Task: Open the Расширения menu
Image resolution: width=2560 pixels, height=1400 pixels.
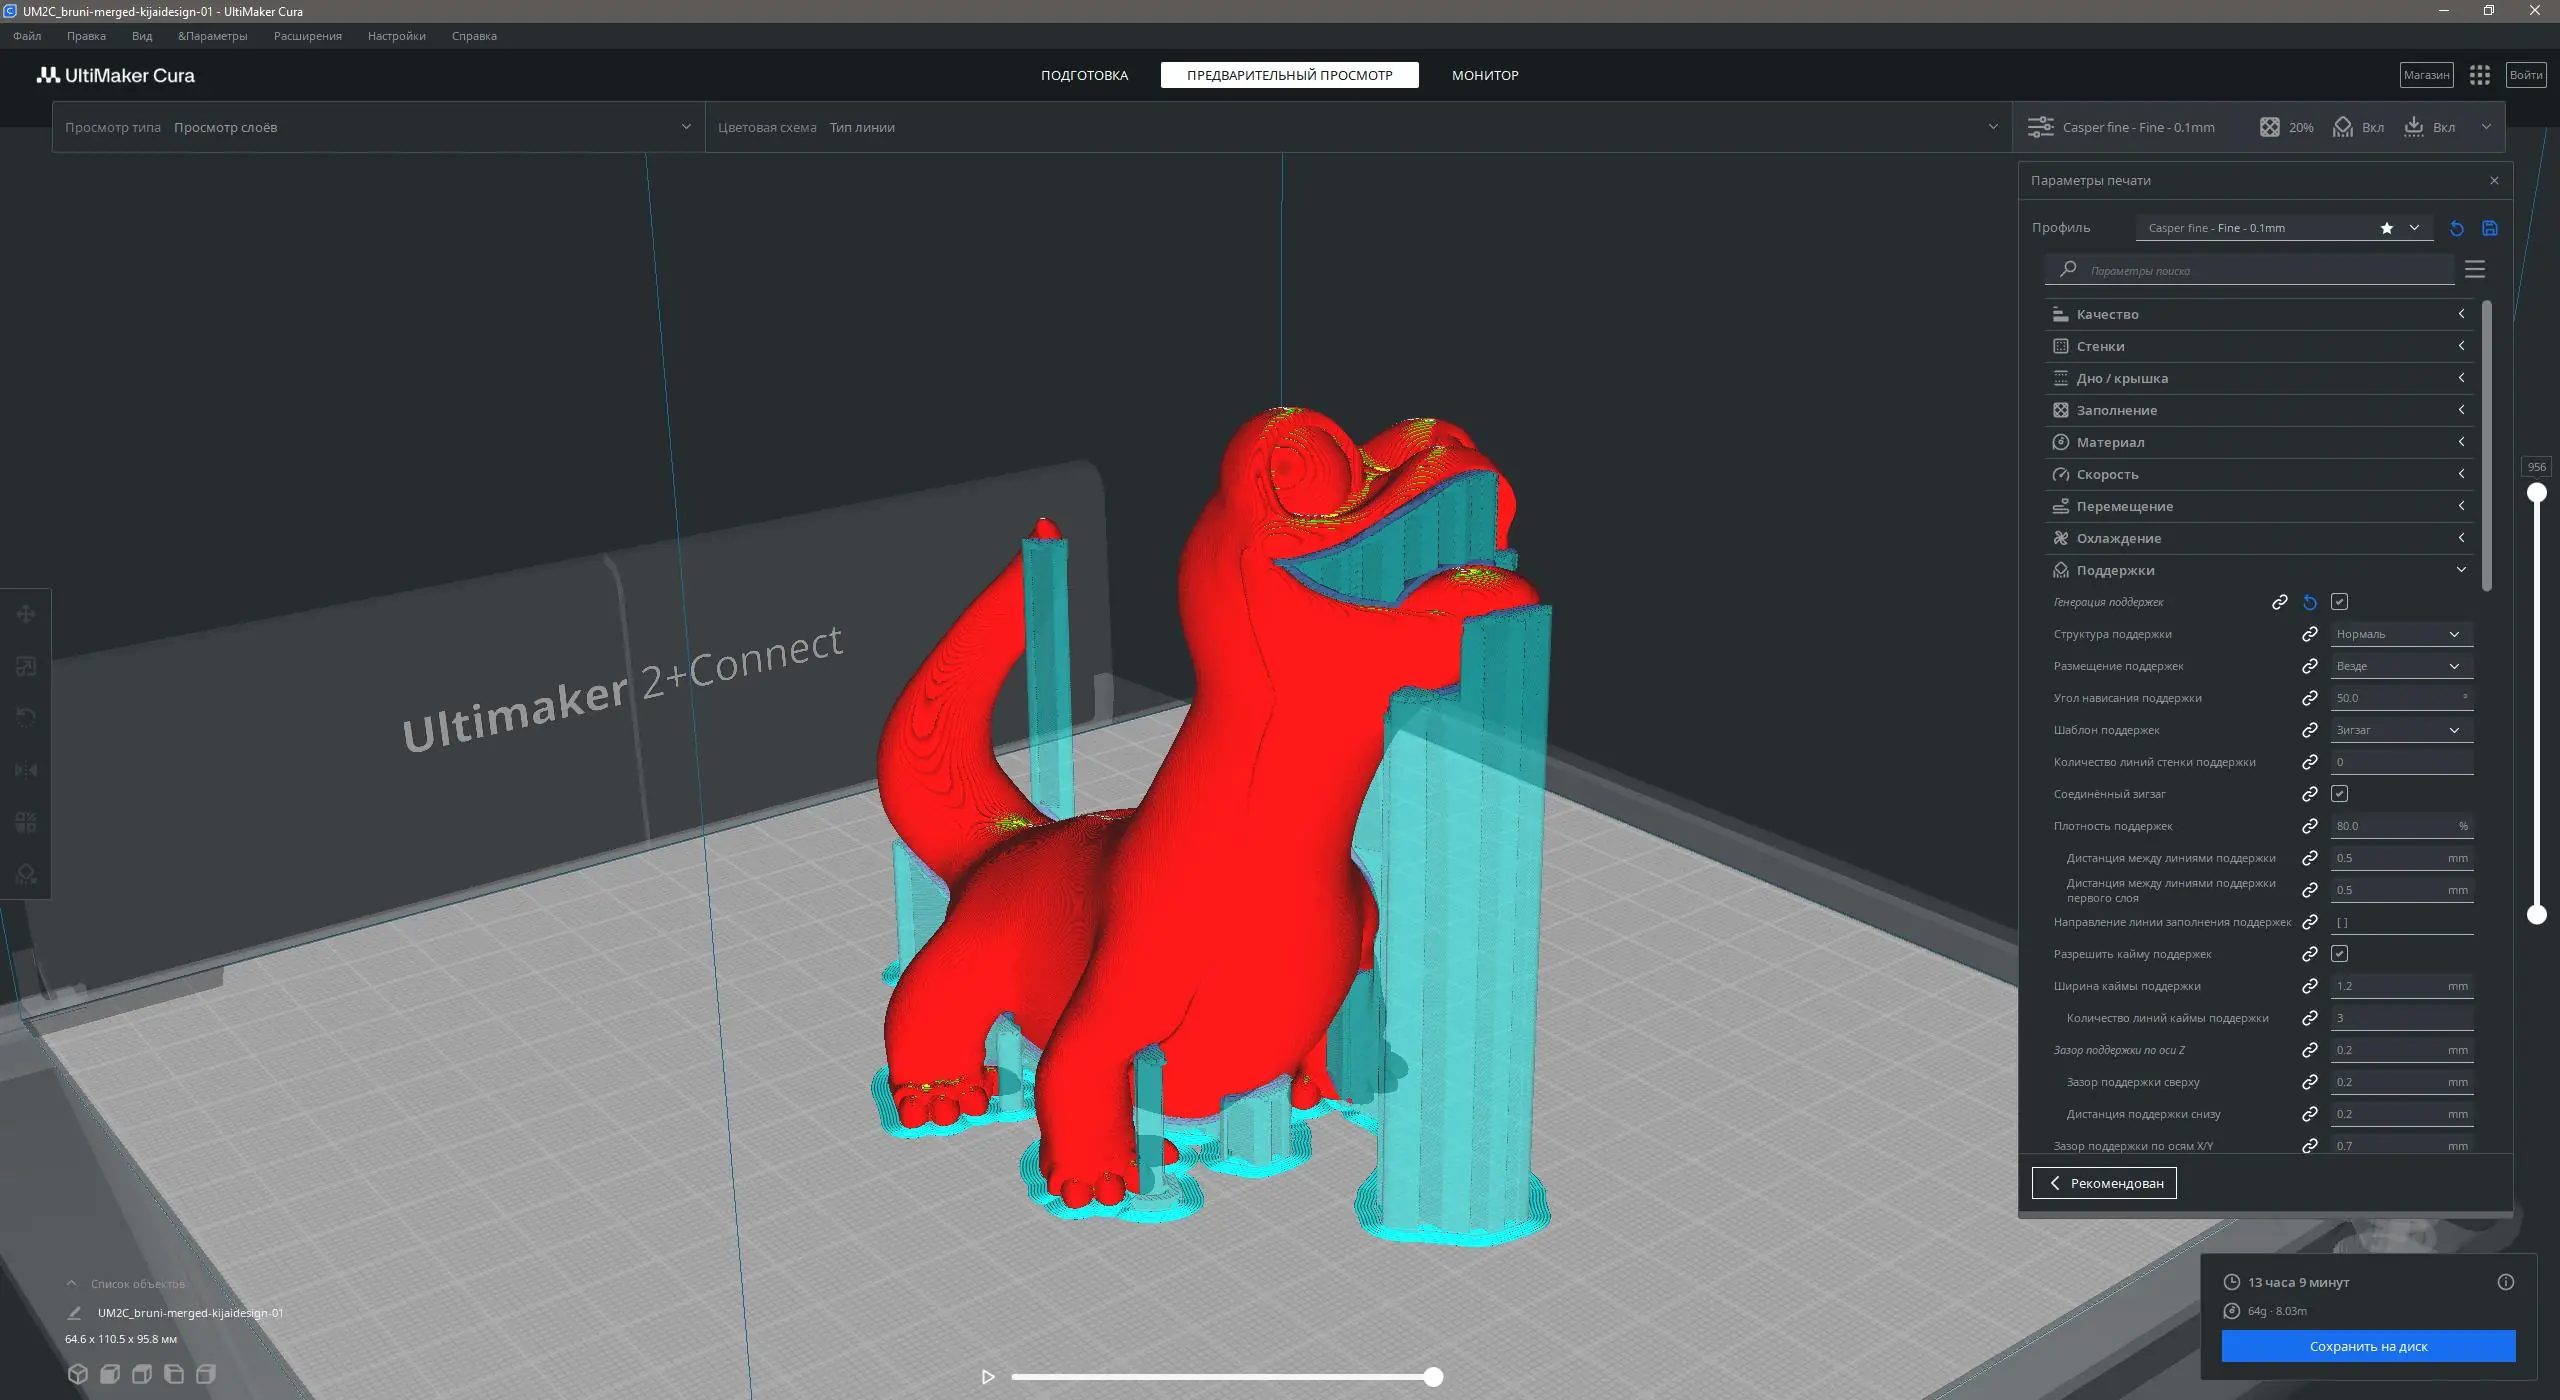Action: tap(308, 36)
